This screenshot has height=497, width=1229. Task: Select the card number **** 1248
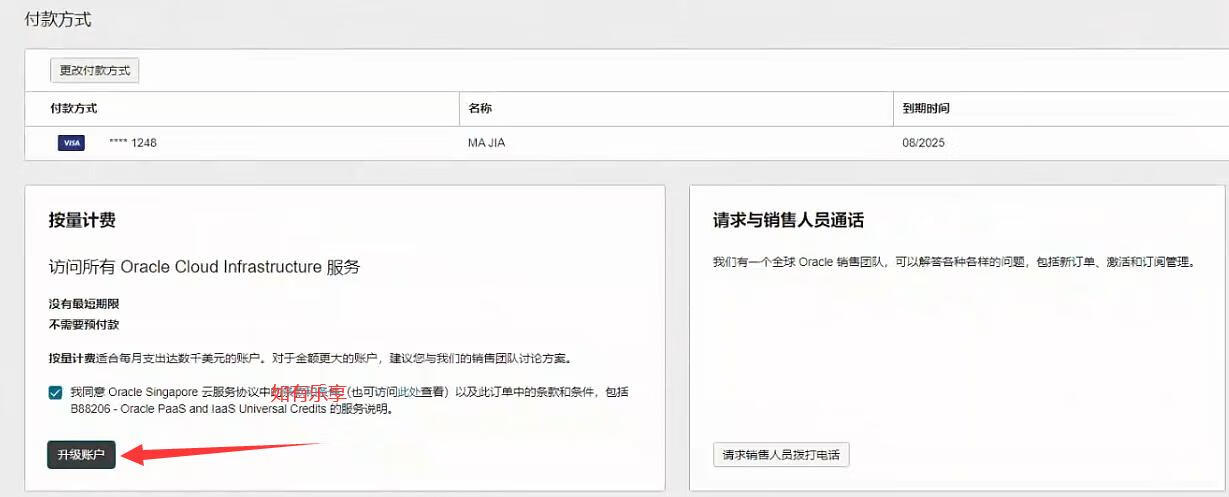(133, 143)
